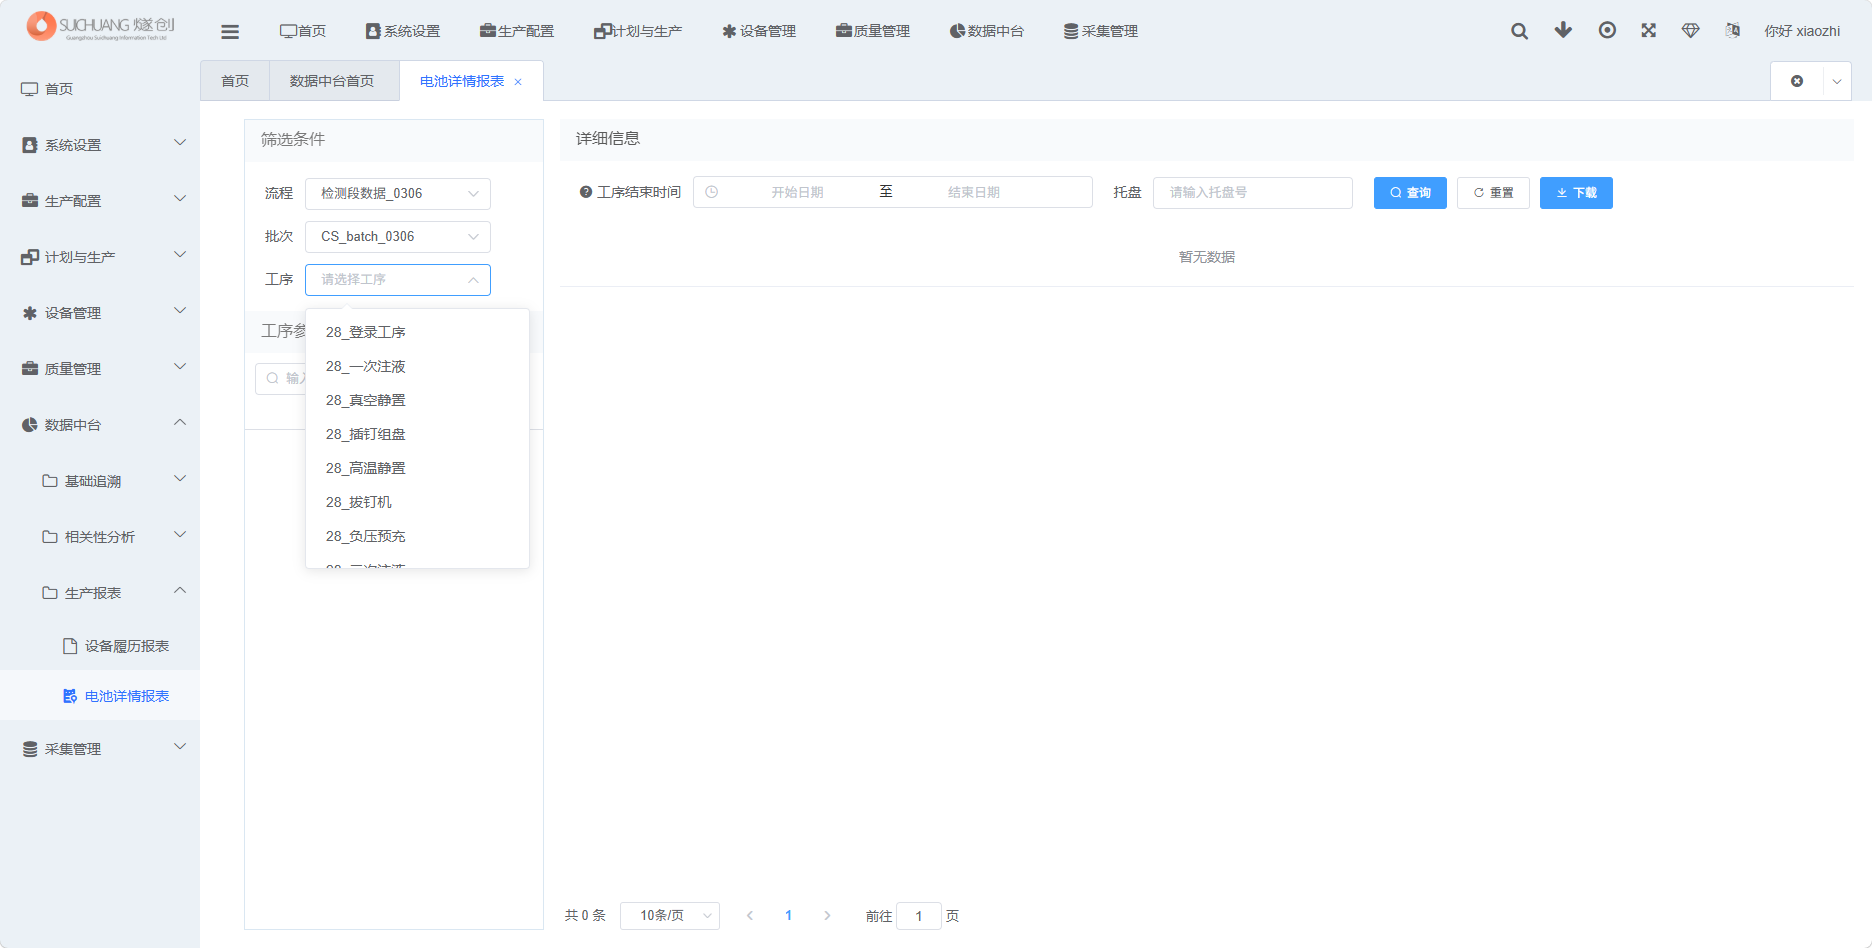Viewport: 1872px width, 948px height.
Task: Expand 采集管理 in the sidebar
Action: click(x=100, y=749)
